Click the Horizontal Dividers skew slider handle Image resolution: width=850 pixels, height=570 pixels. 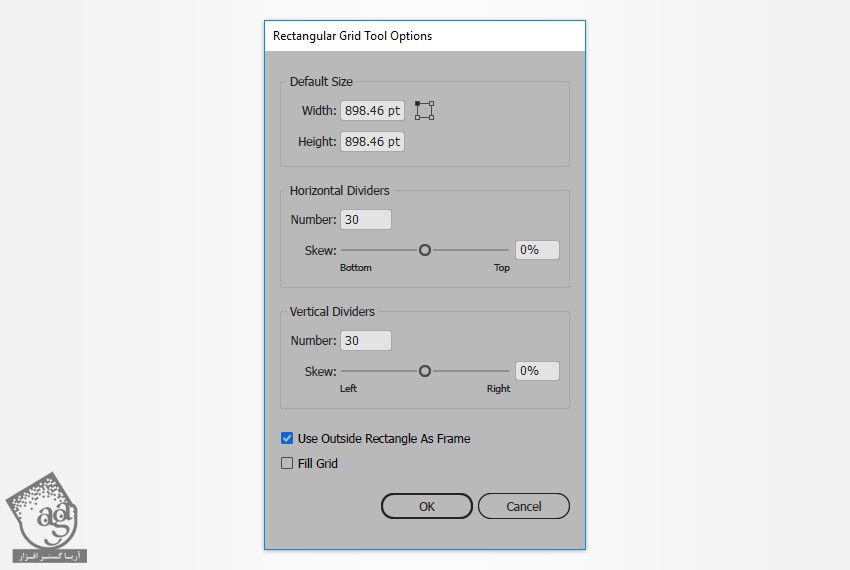tap(425, 250)
